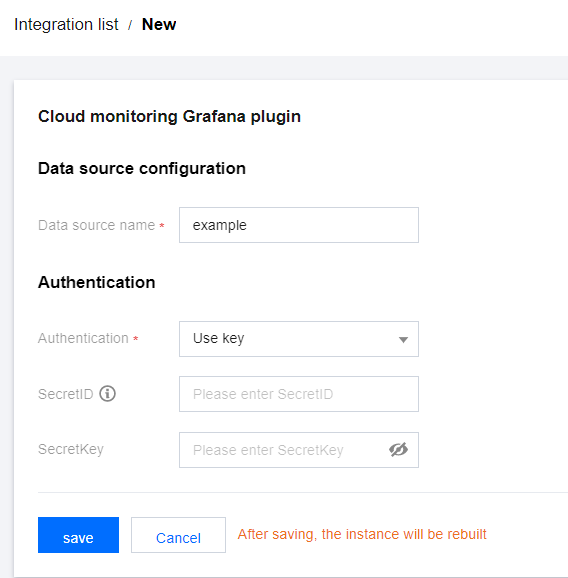Click the 'After saving' rebuild warning text
The image size is (568, 578).
coord(362,534)
